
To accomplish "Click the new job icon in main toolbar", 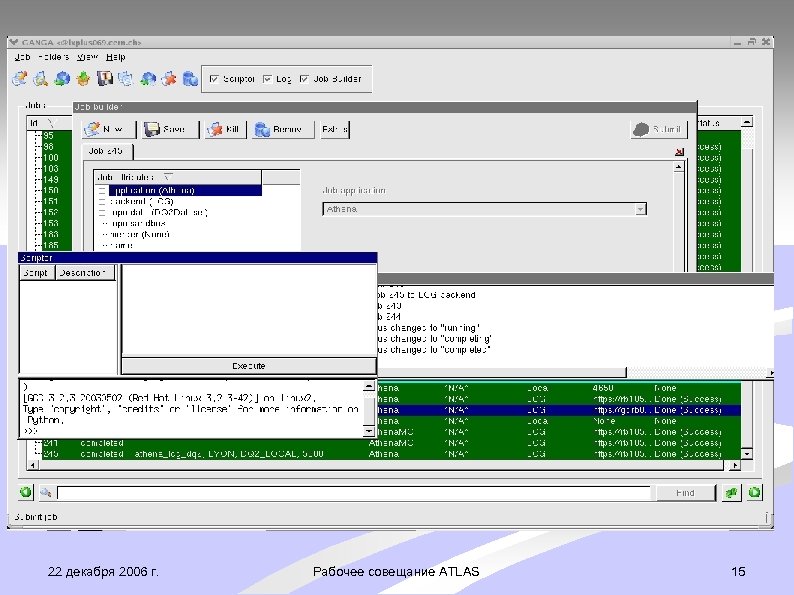I will click(20, 78).
